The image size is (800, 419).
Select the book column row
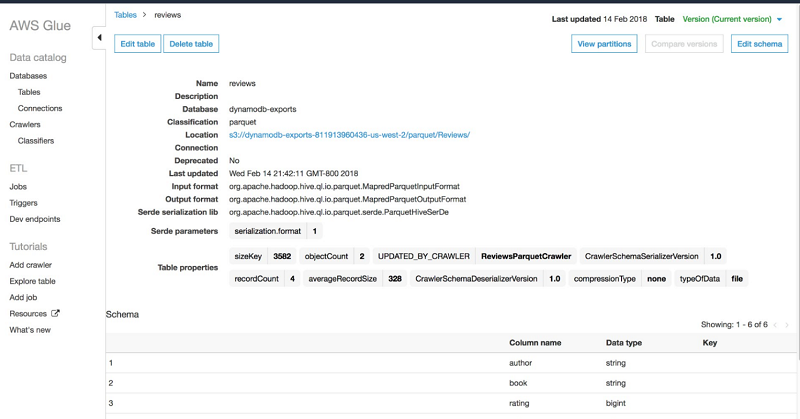(451, 383)
